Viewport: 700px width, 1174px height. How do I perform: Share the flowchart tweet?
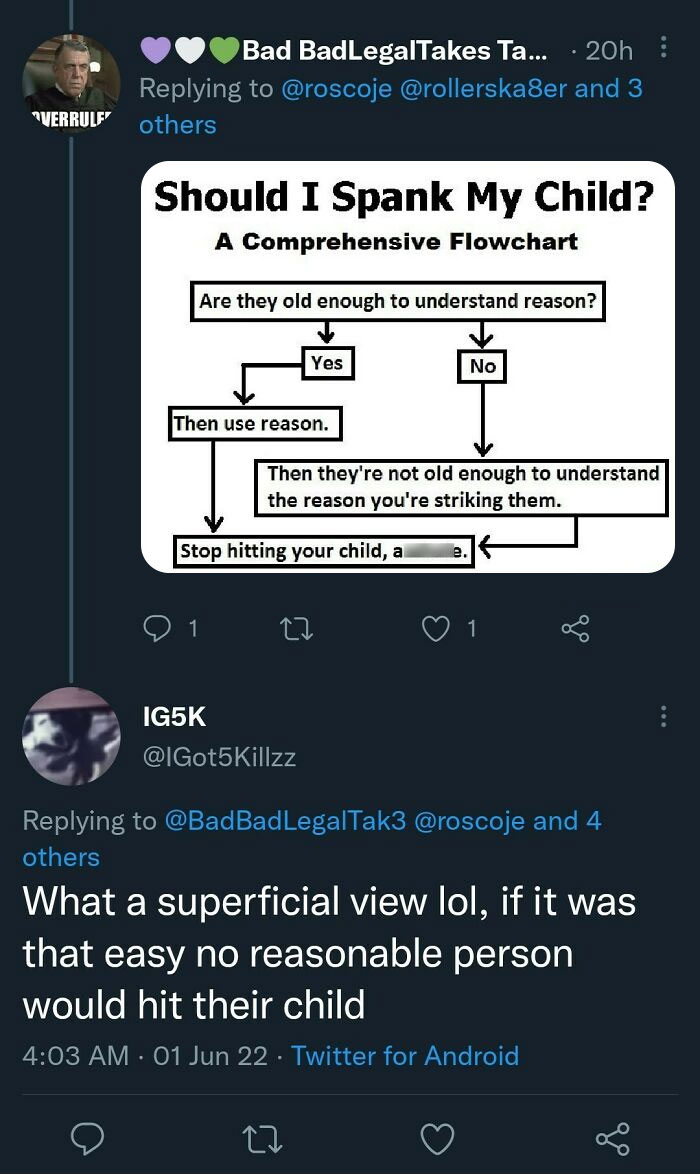(575, 628)
